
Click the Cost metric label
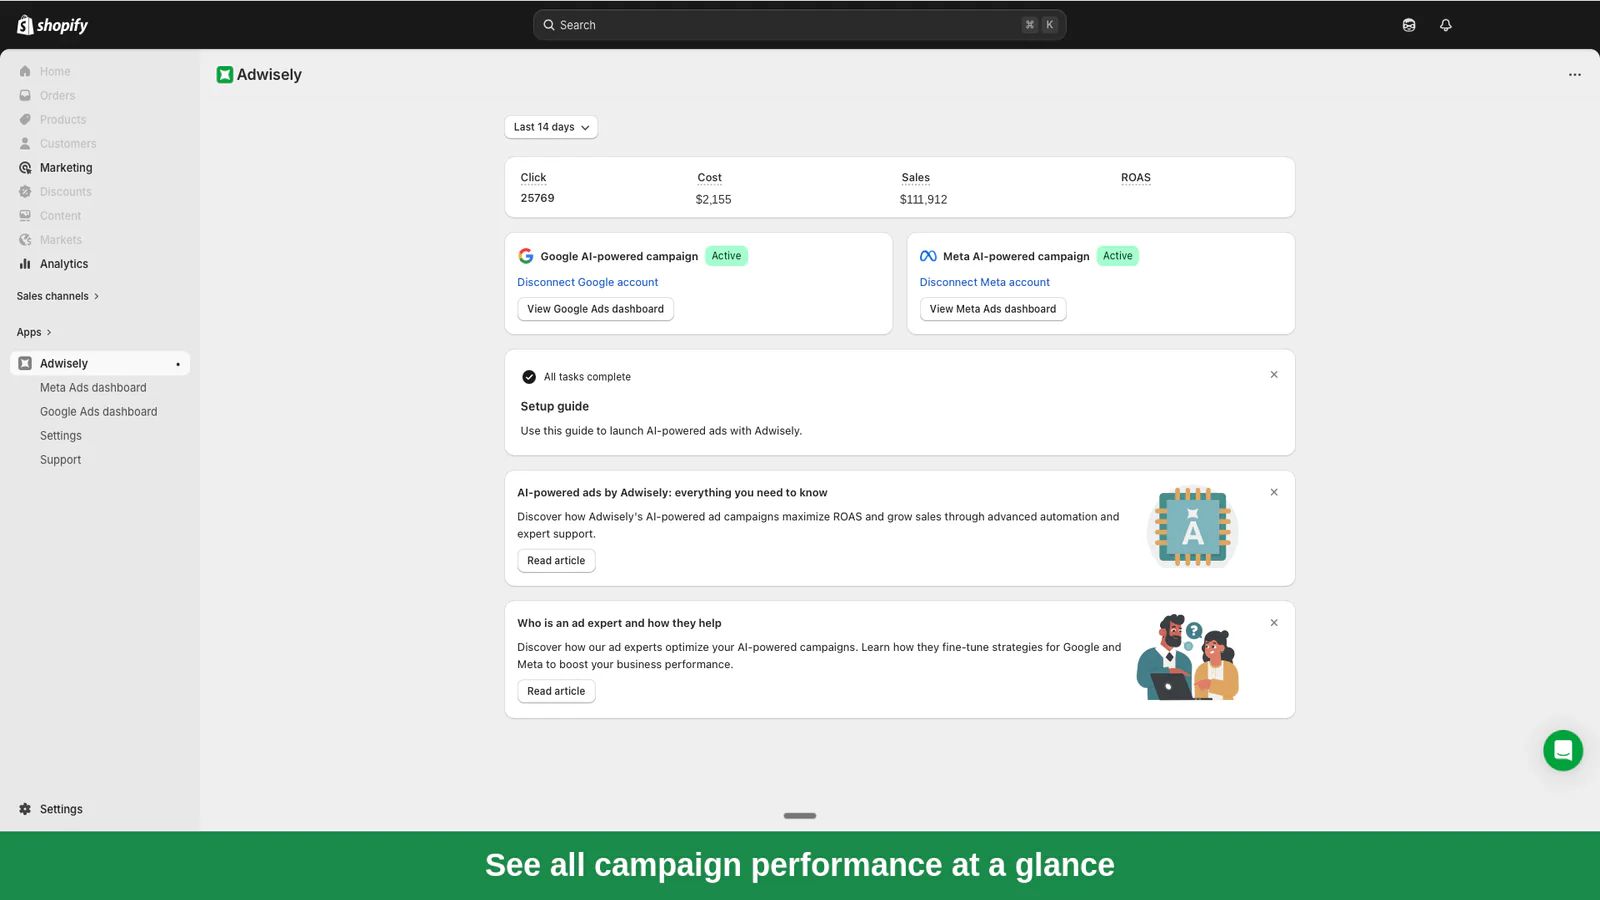click(709, 177)
